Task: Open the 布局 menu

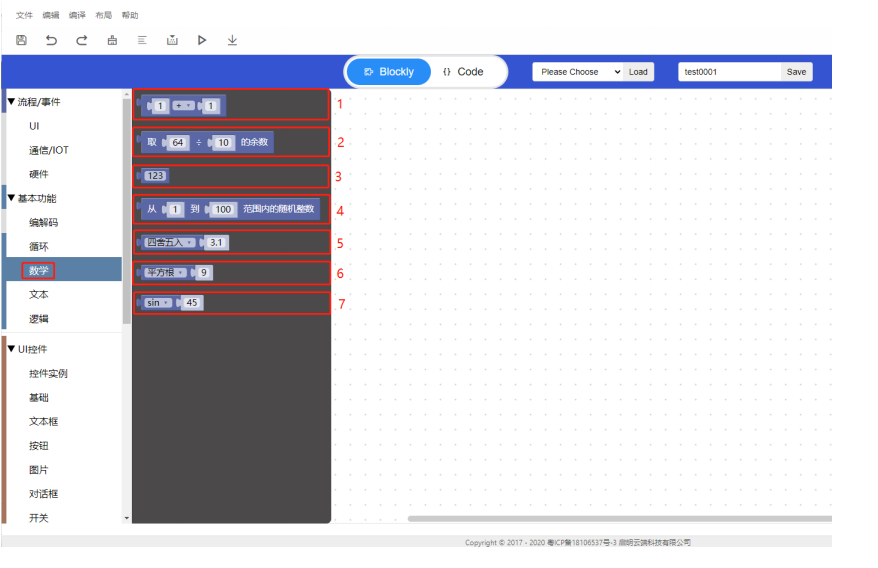Action: (x=104, y=15)
